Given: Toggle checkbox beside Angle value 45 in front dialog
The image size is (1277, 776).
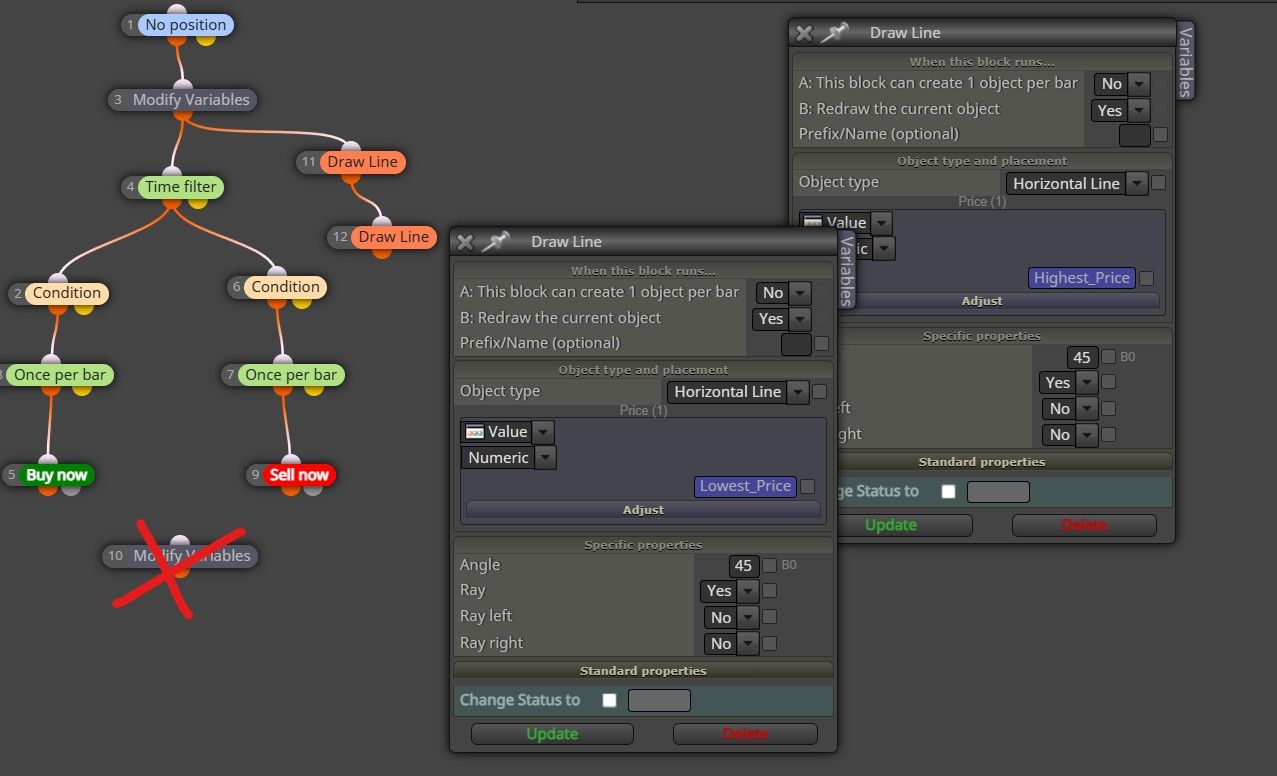Looking at the screenshot, I should [x=769, y=566].
